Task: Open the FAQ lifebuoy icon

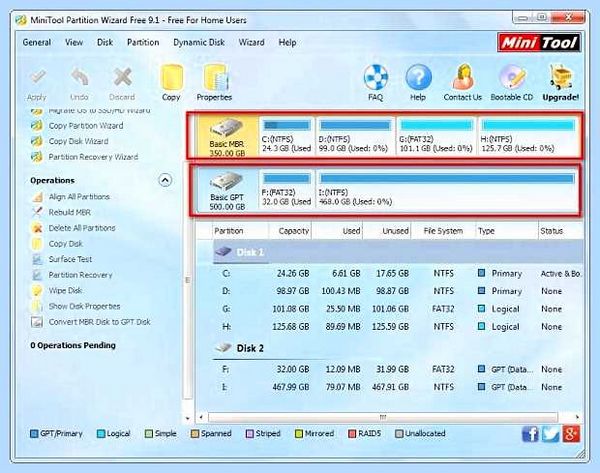Action: 375,78
